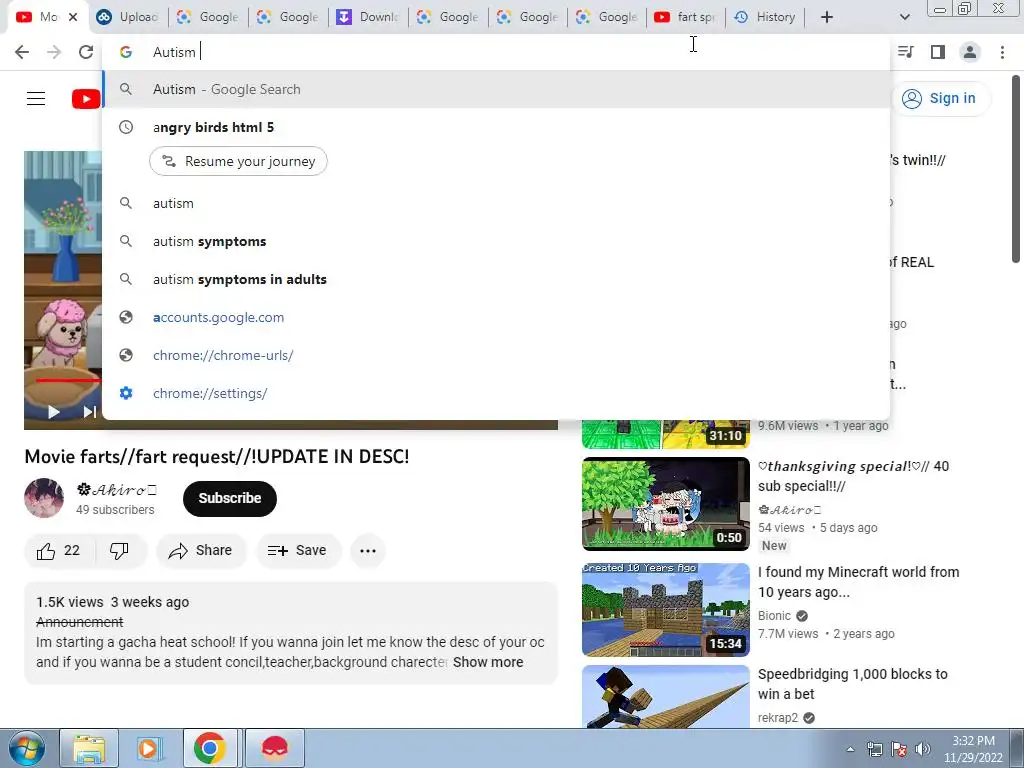Open the Bionic channel name
Image resolution: width=1024 pixels, height=768 pixels.
coord(775,616)
